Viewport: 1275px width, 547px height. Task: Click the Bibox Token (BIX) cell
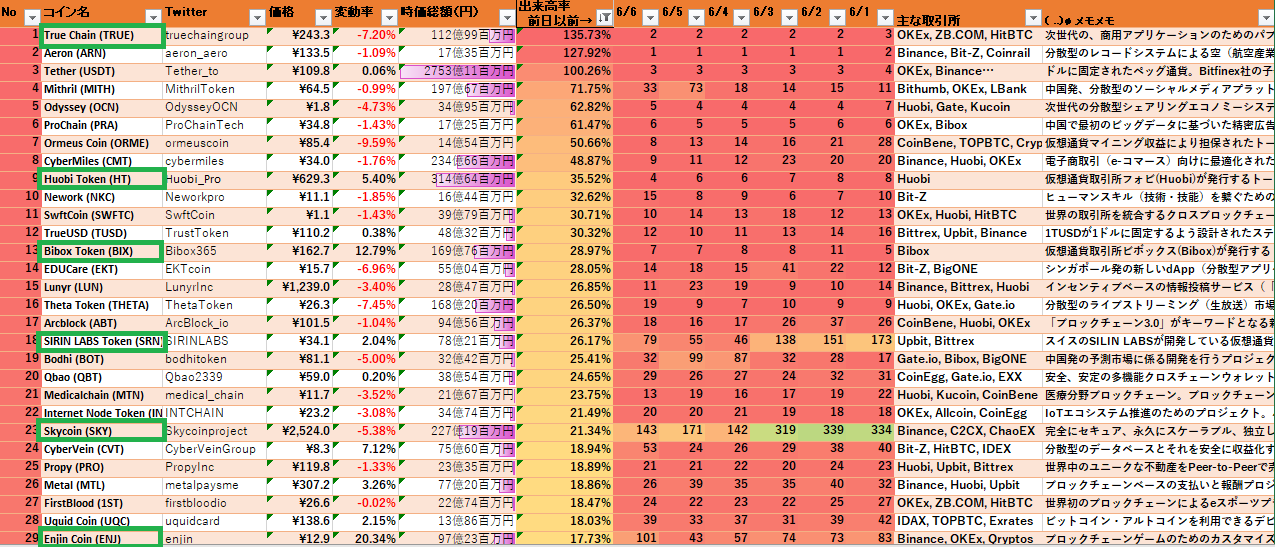coord(101,251)
